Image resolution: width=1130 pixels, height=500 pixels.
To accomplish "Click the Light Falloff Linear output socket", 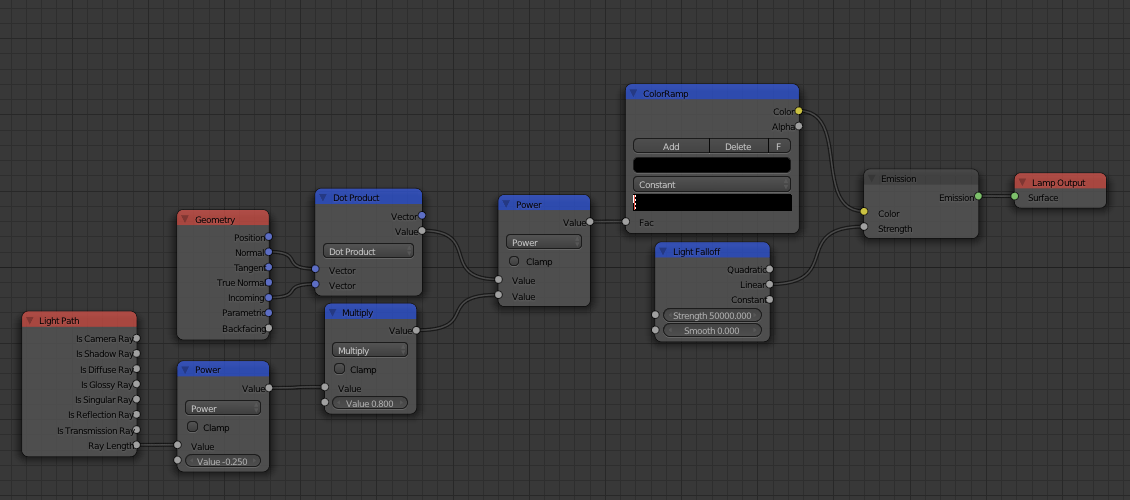I will point(770,285).
